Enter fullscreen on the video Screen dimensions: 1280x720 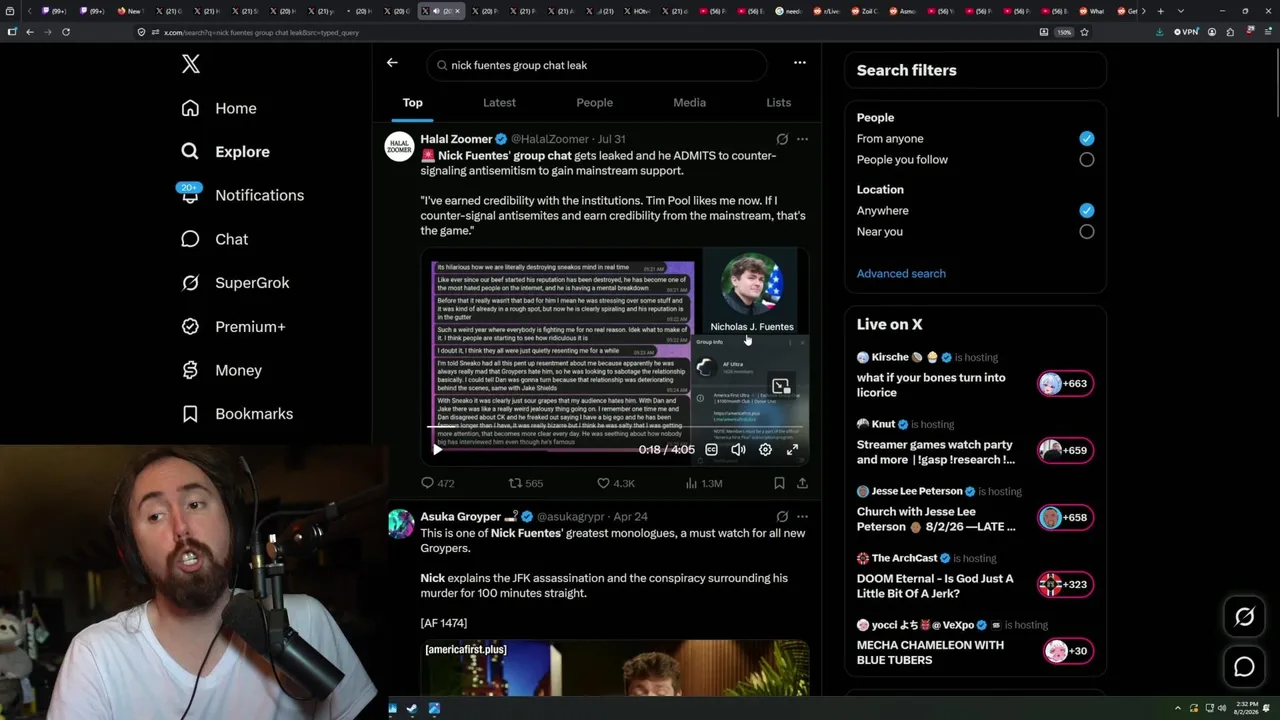pos(792,450)
